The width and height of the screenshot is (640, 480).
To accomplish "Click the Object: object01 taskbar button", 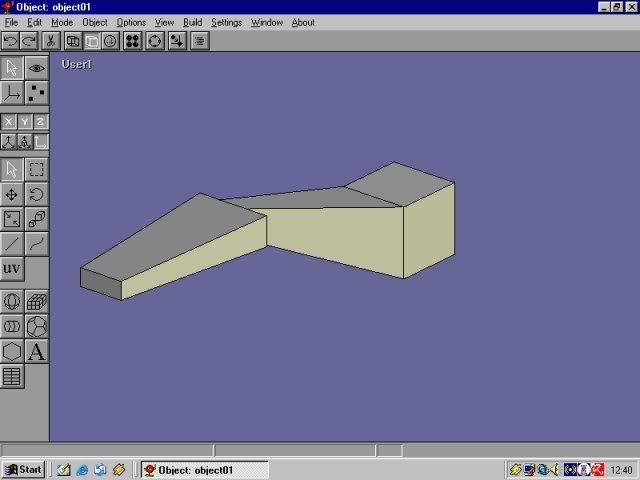I will click(x=204, y=469).
